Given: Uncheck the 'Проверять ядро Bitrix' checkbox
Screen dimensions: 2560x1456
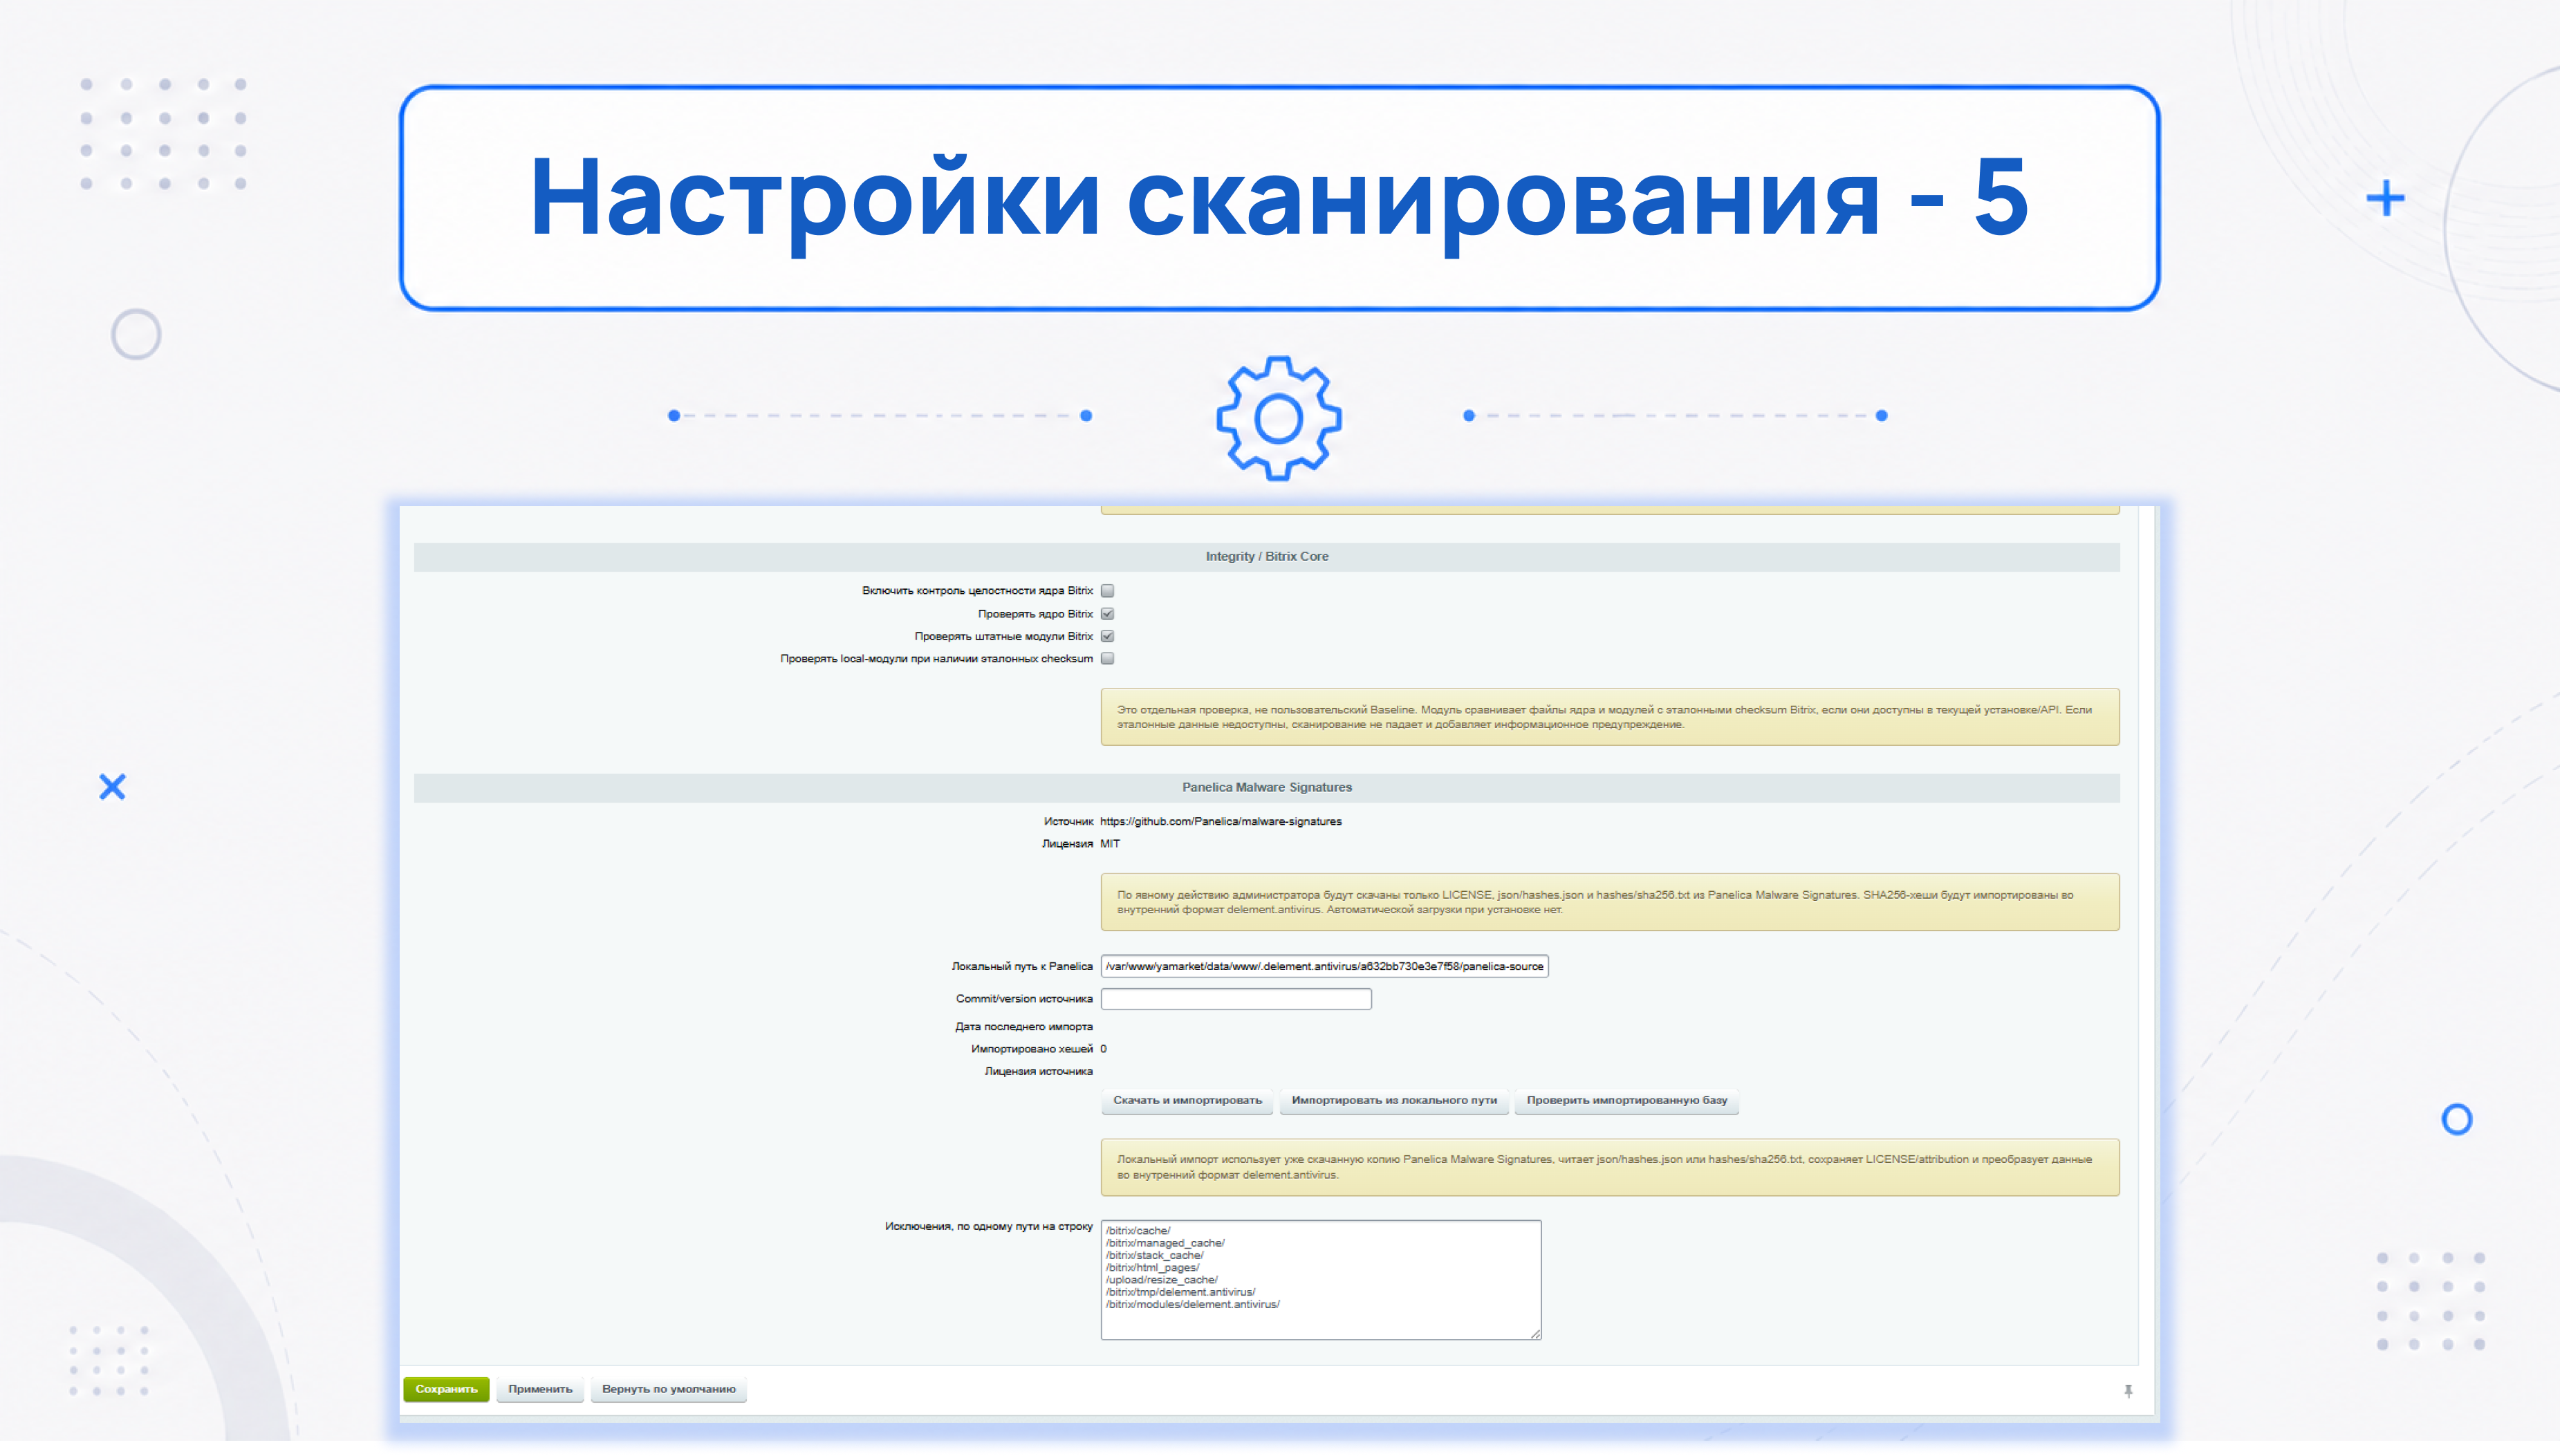Looking at the screenshot, I should [x=1107, y=614].
